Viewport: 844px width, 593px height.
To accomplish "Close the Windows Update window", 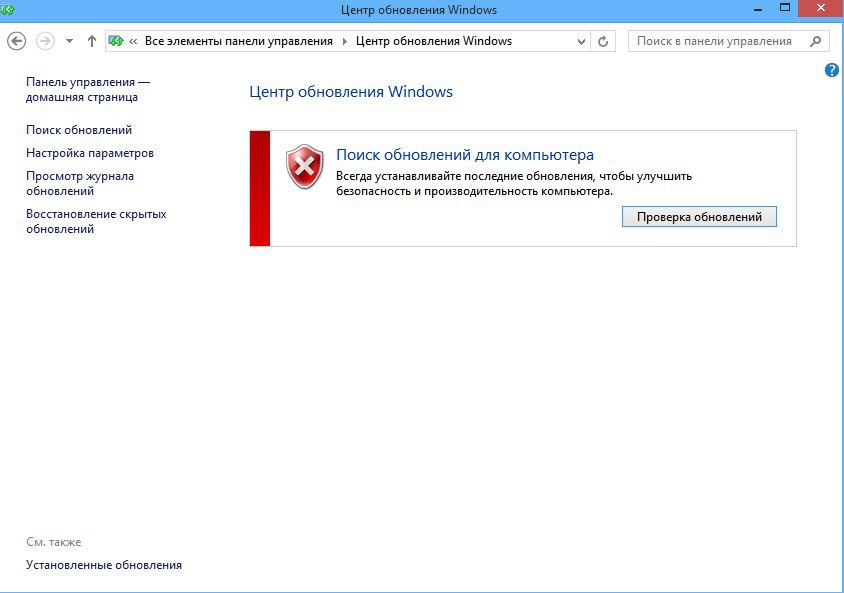I will click(821, 8).
